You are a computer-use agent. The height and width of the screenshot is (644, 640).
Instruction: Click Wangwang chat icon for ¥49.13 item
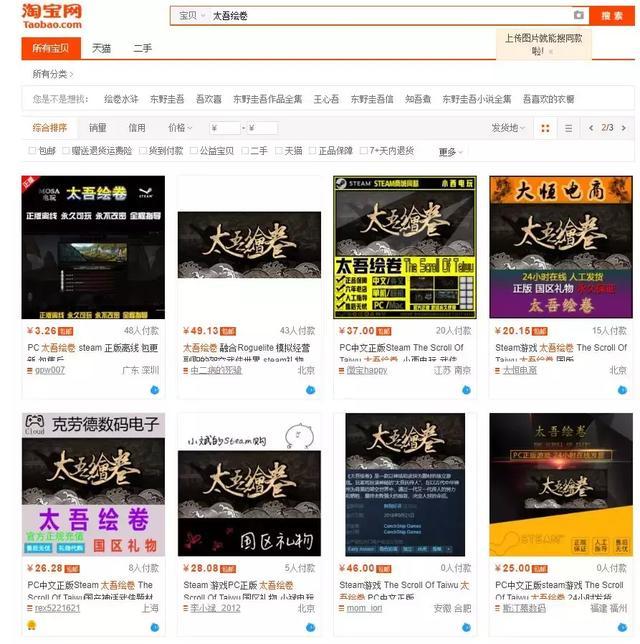point(311,390)
